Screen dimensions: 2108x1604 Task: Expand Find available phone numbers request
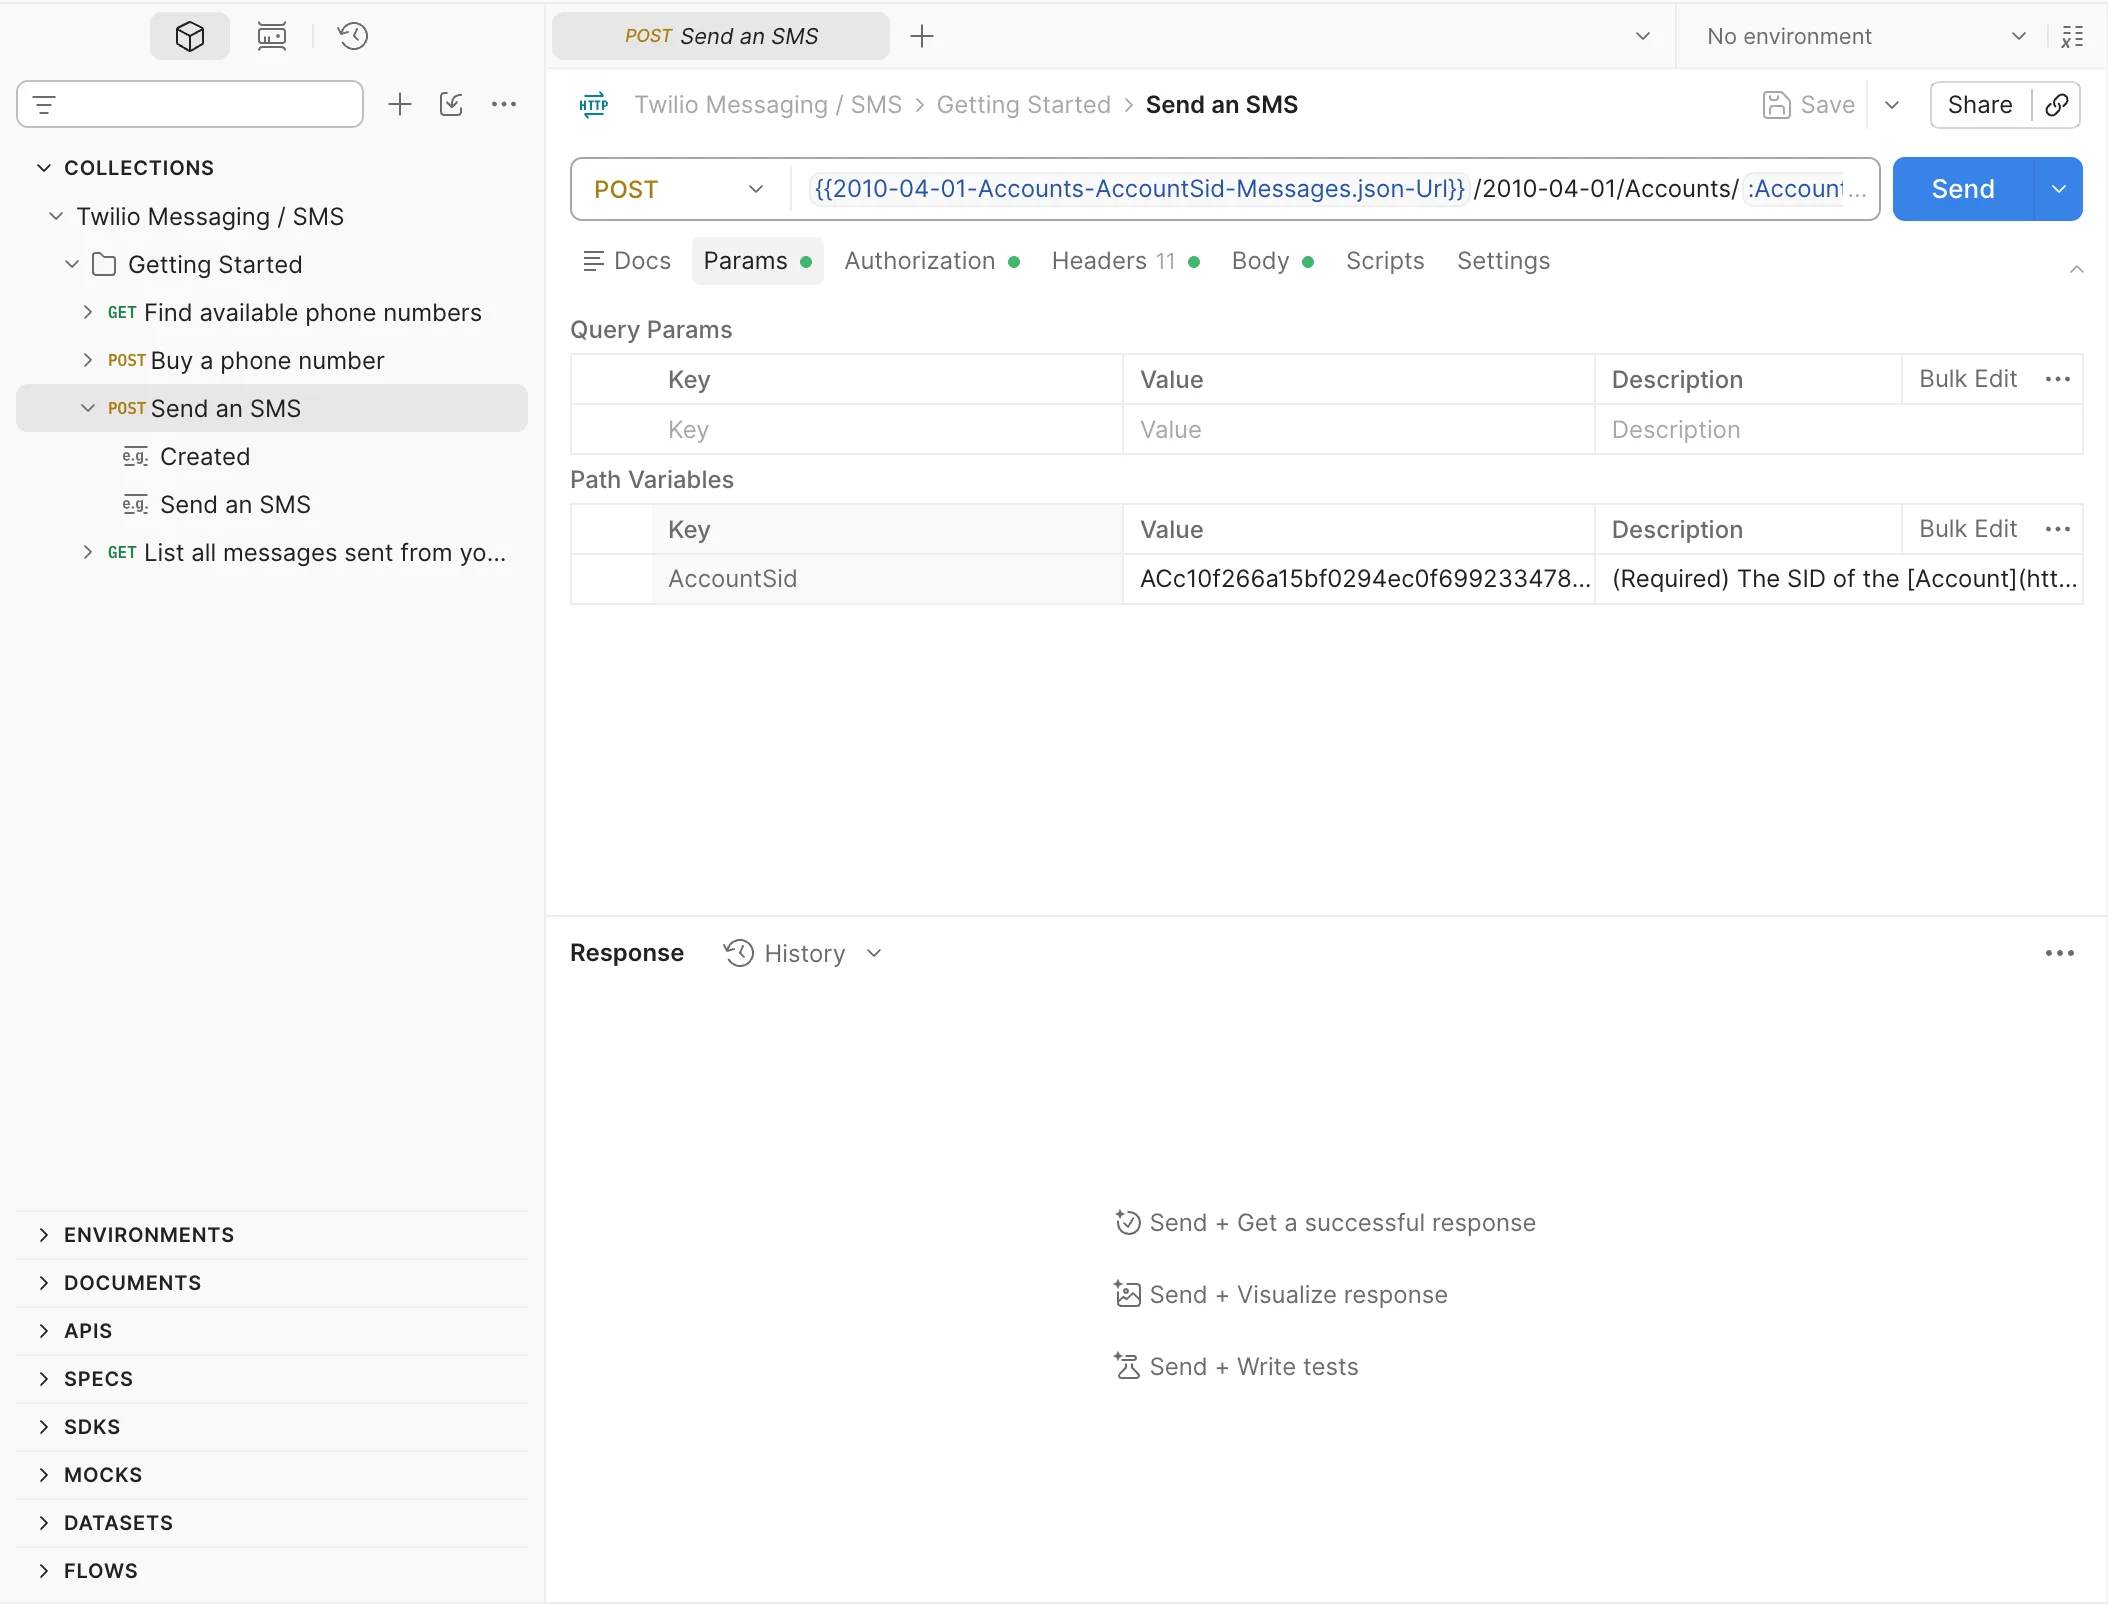click(x=88, y=312)
